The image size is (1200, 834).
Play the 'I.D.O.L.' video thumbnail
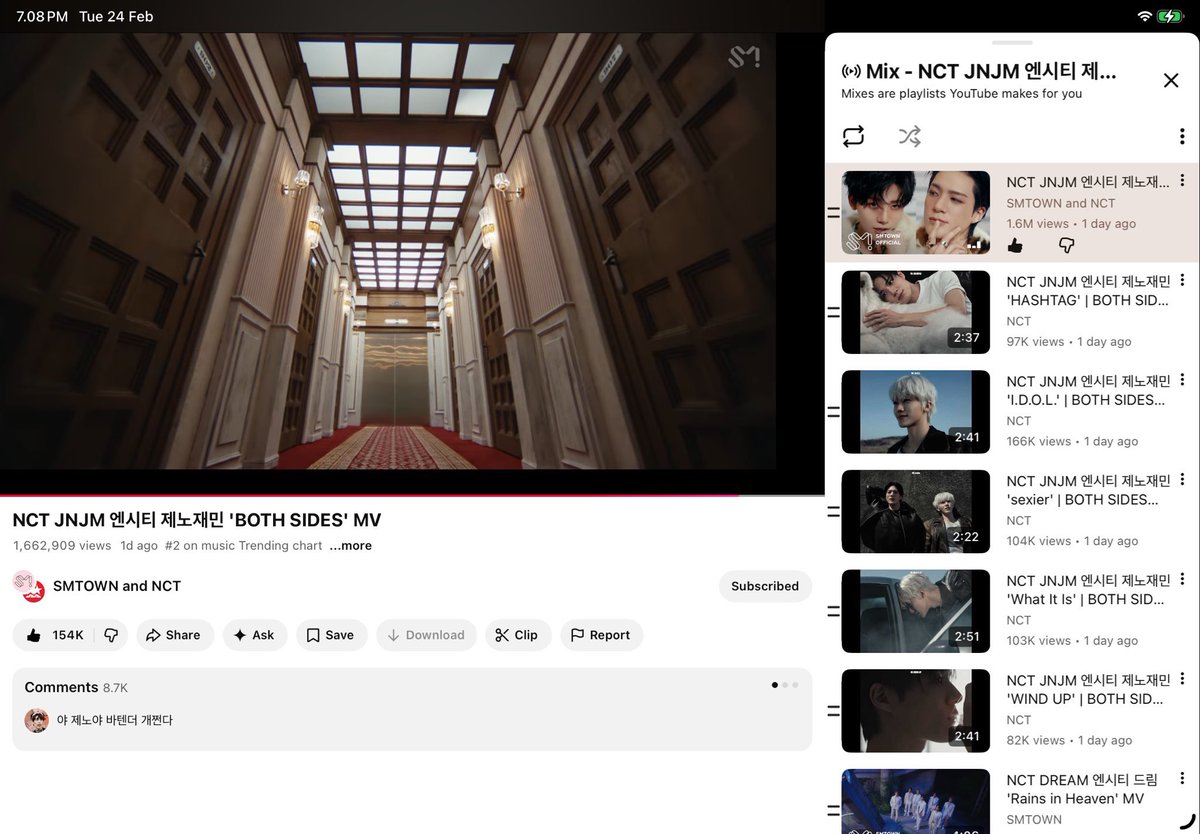click(x=916, y=412)
